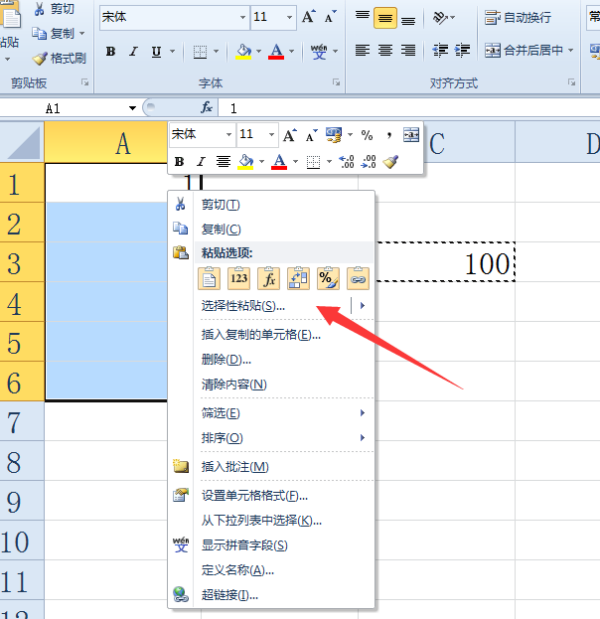This screenshot has height=619, width=600.
Task: Click the Select All corner triangle
Action: pyautogui.click(x=23, y=143)
